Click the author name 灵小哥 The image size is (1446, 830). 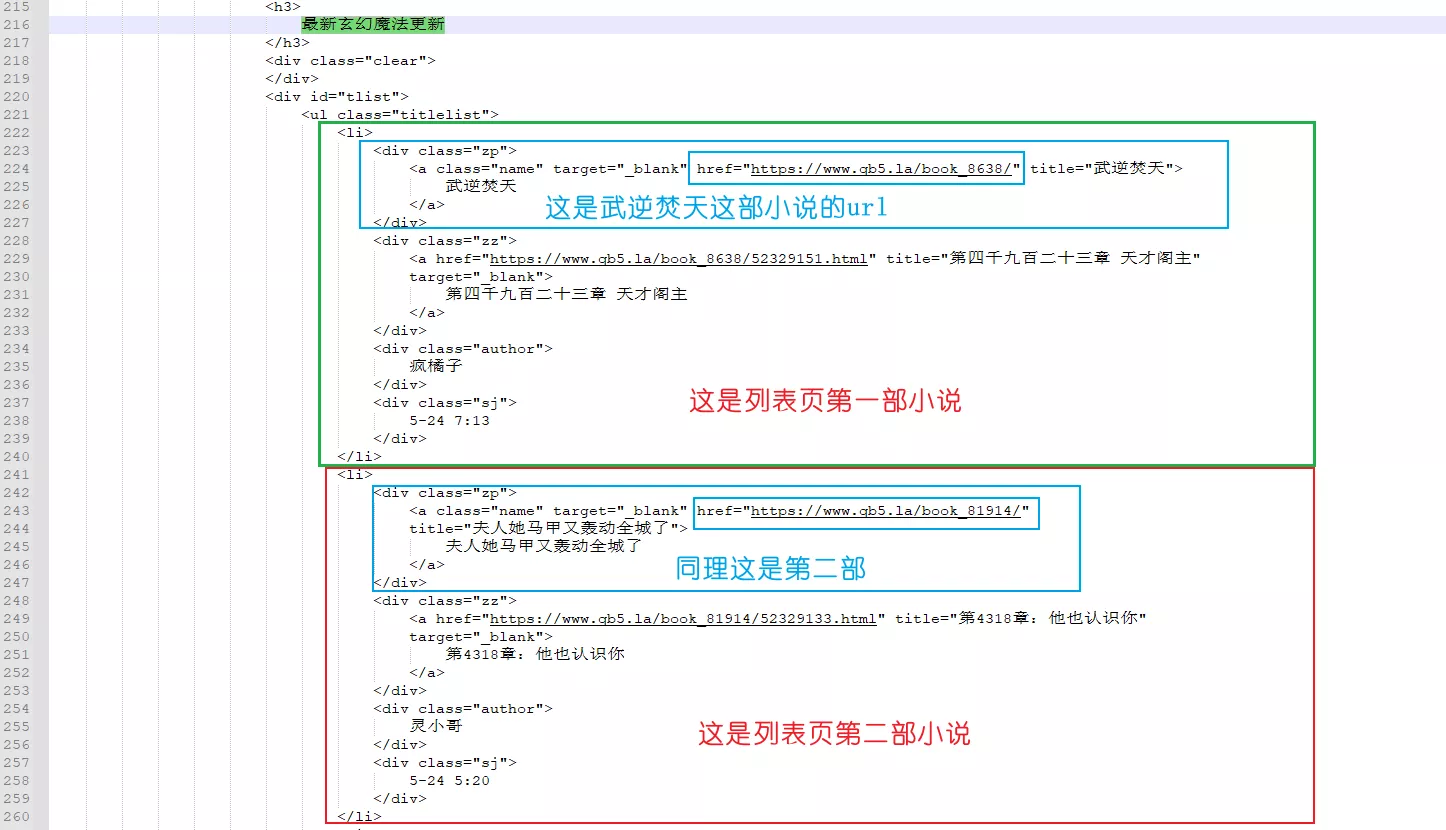click(436, 727)
